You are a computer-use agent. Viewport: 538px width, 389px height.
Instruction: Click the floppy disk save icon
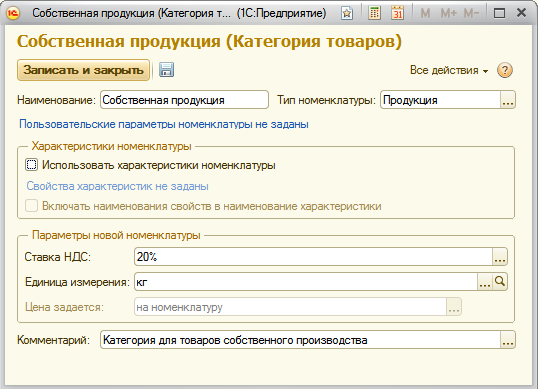coord(166,70)
